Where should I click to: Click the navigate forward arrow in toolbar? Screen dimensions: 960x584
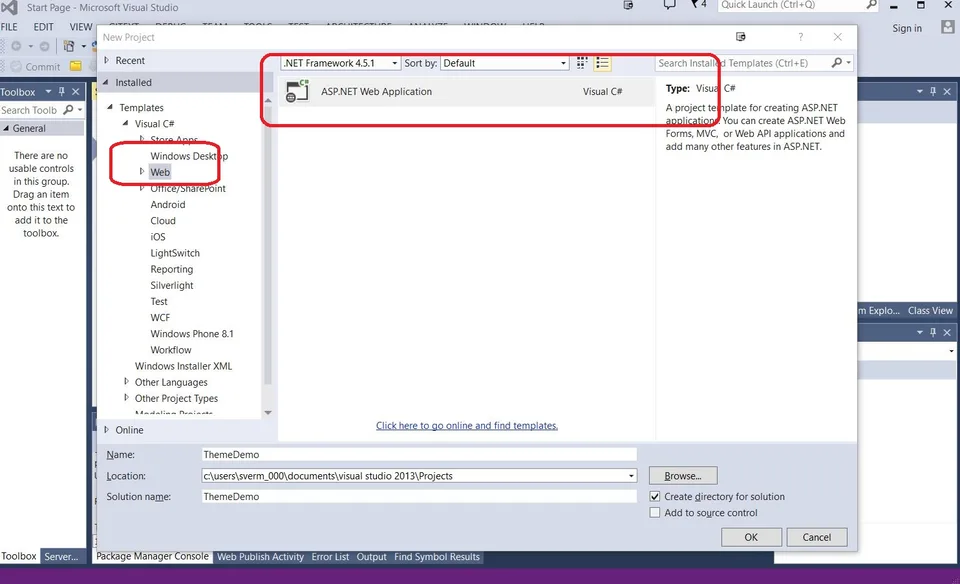pyautogui.click(x=44, y=46)
